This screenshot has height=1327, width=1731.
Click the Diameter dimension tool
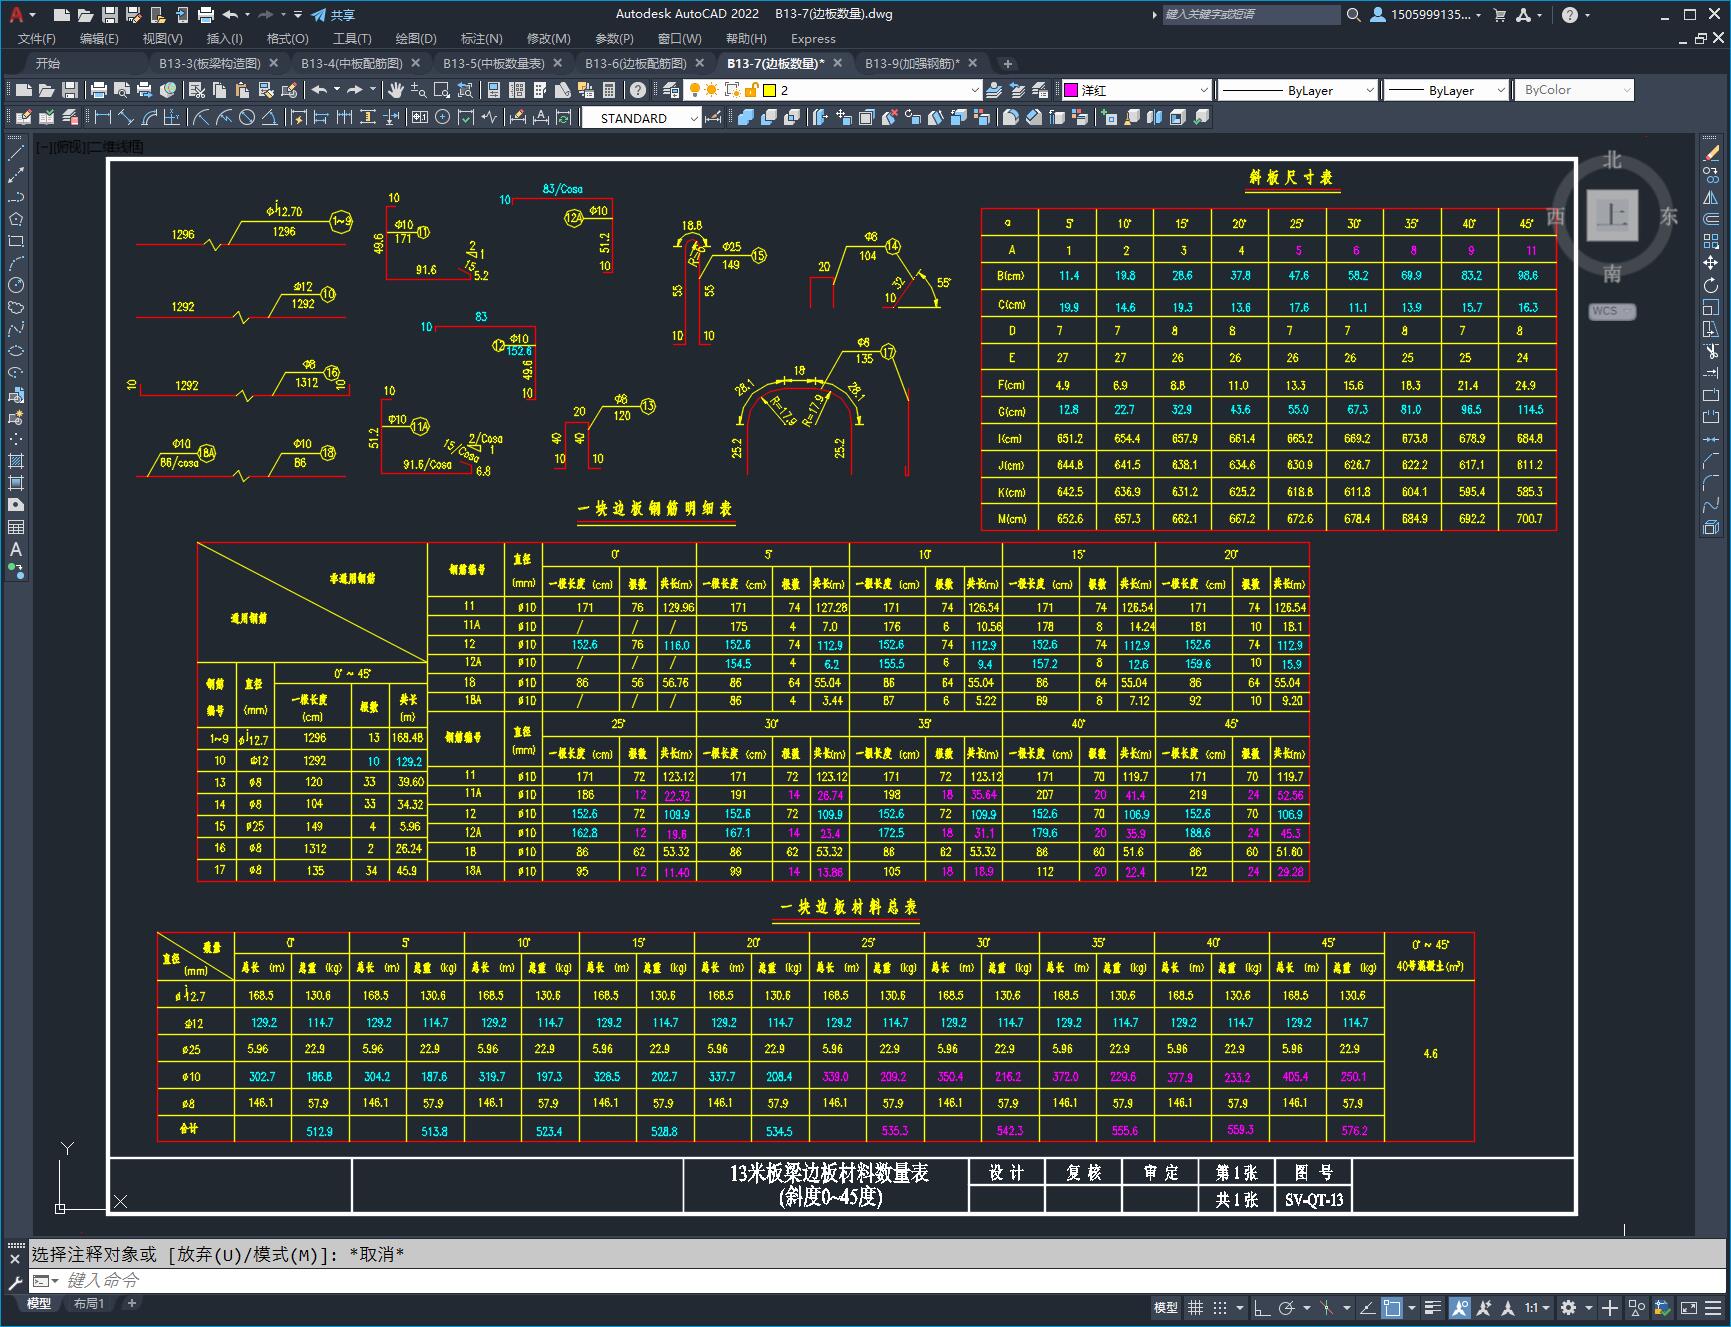[247, 118]
